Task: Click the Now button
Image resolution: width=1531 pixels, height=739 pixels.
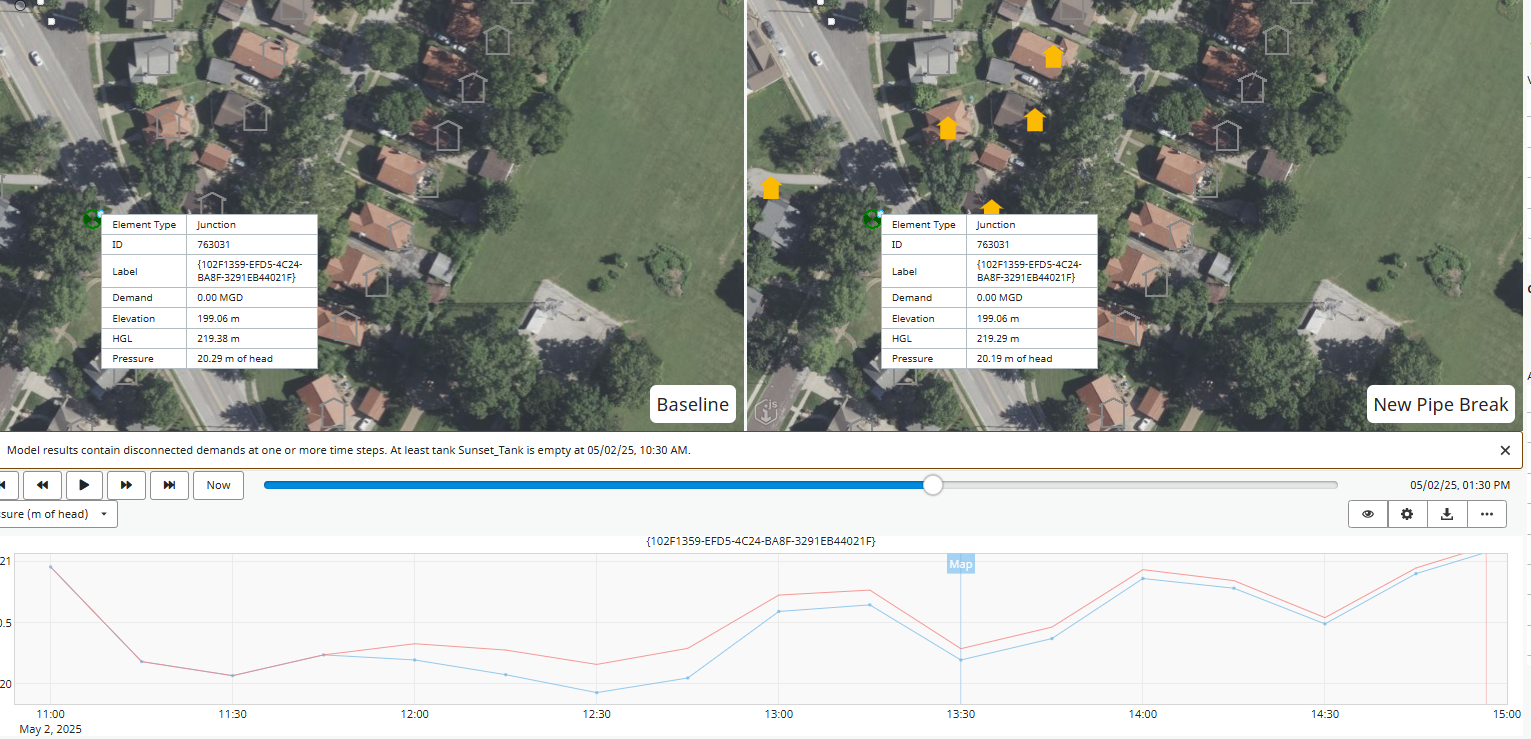Action: 218,485
